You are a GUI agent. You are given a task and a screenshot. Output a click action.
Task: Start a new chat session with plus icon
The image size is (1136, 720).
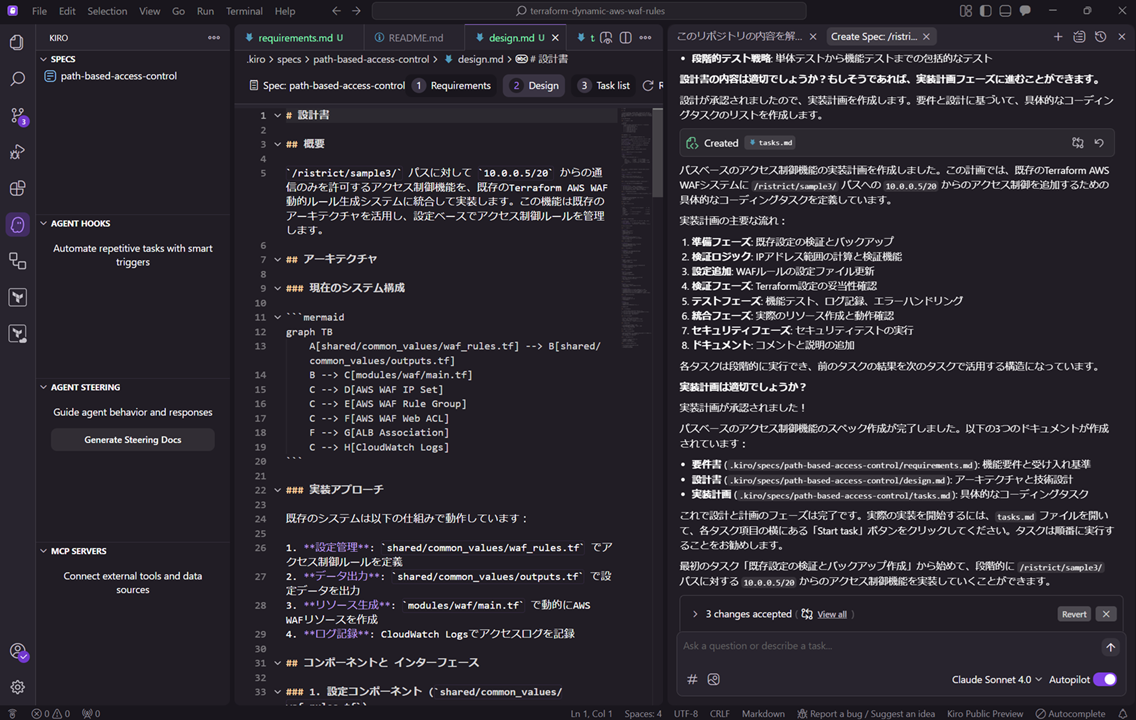(x=1058, y=36)
